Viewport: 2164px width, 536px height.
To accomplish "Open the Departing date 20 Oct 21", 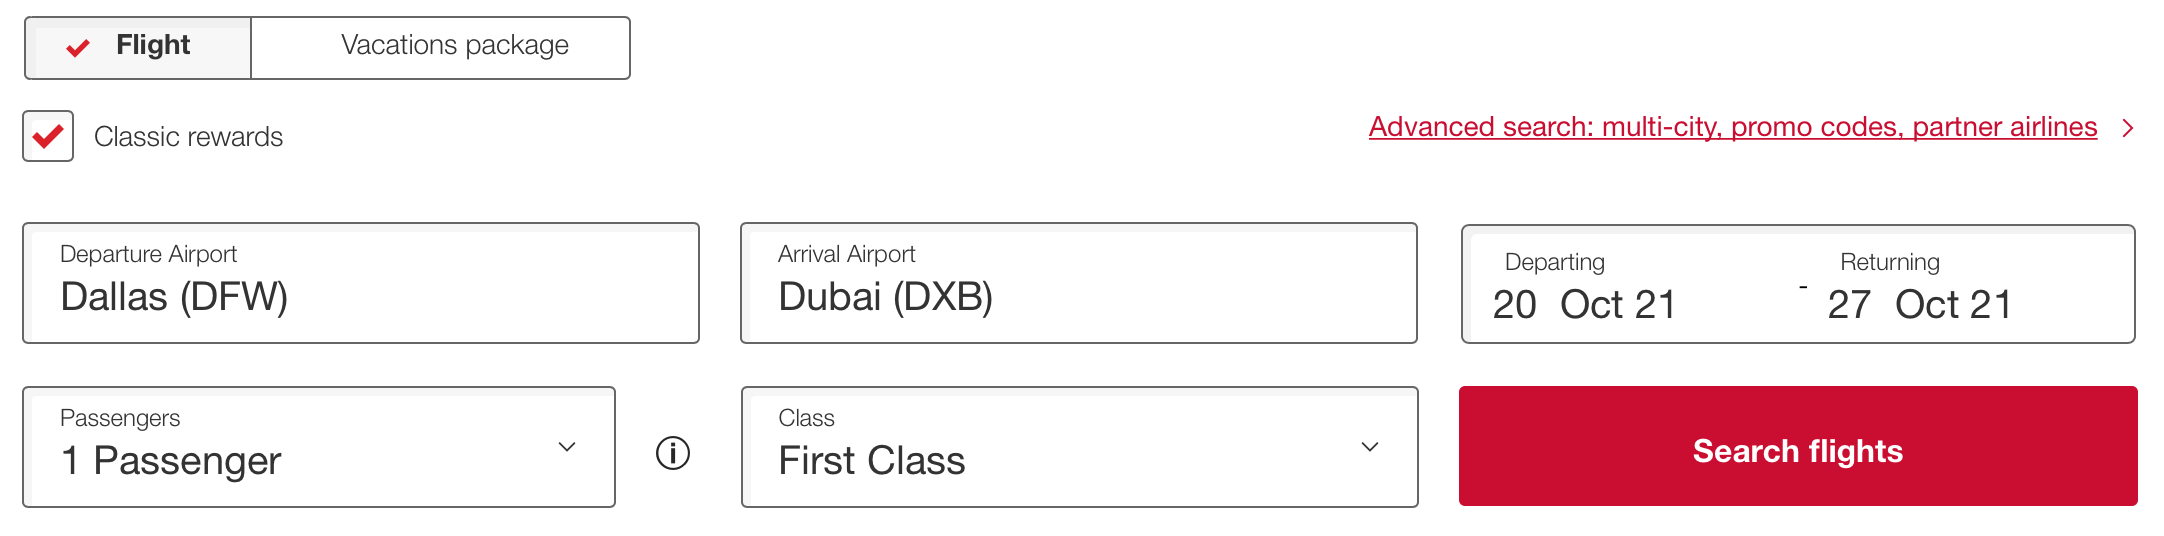I will [x=1584, y=304].
